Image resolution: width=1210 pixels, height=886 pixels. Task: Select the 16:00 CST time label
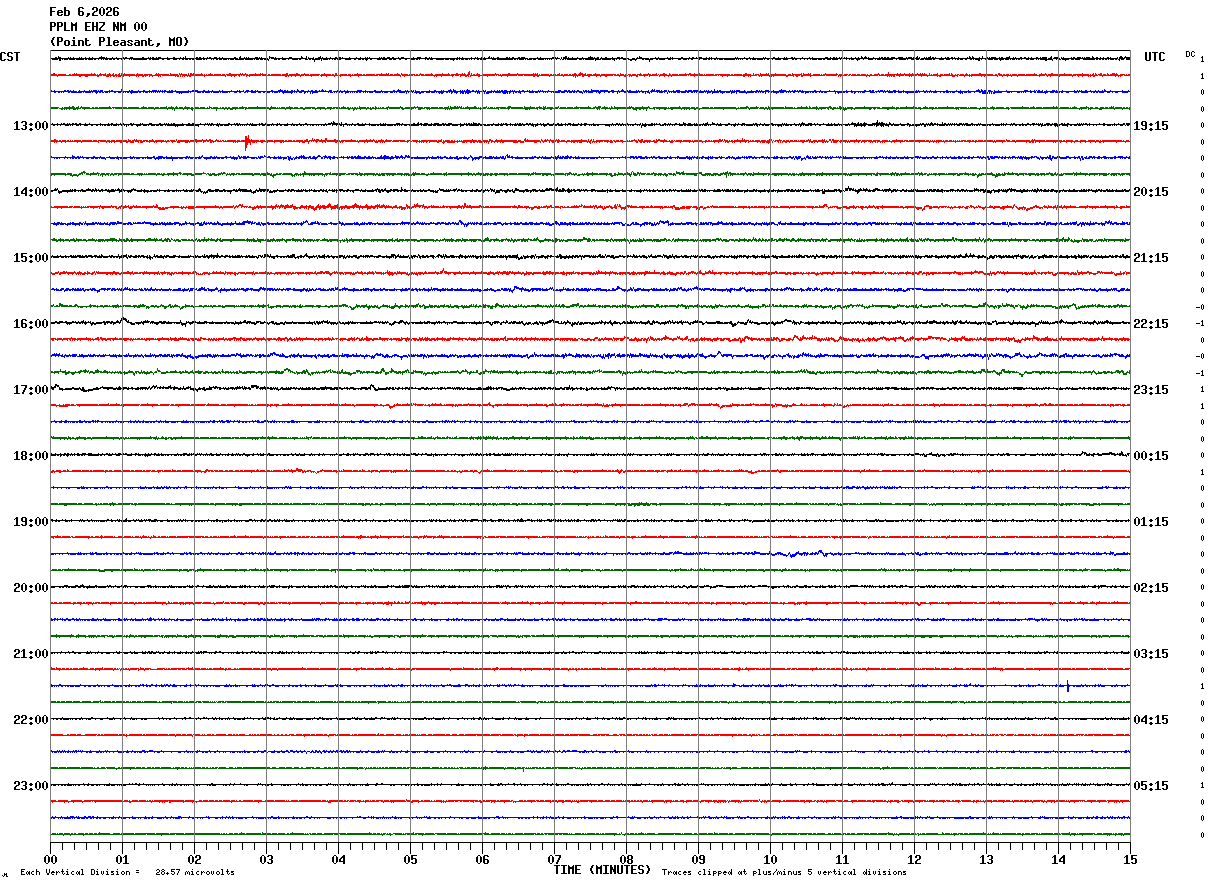pos(31,324)
